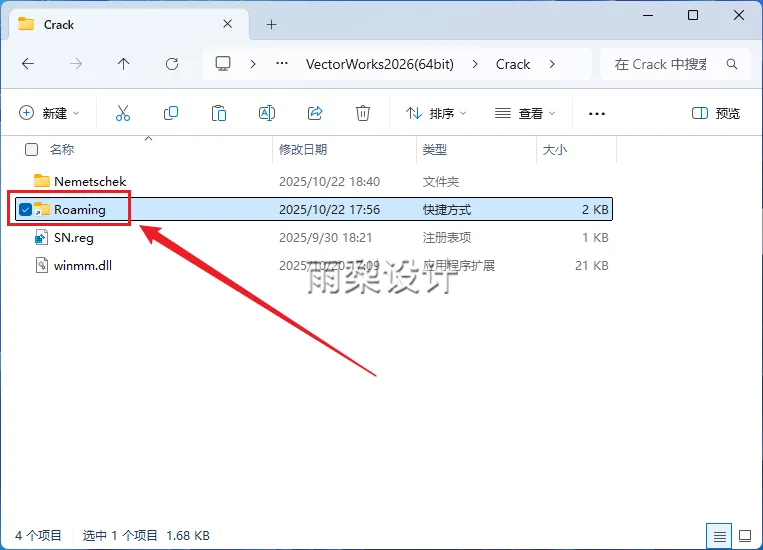
Task: Click the magnifier search icon
Action: pos(731,64)
